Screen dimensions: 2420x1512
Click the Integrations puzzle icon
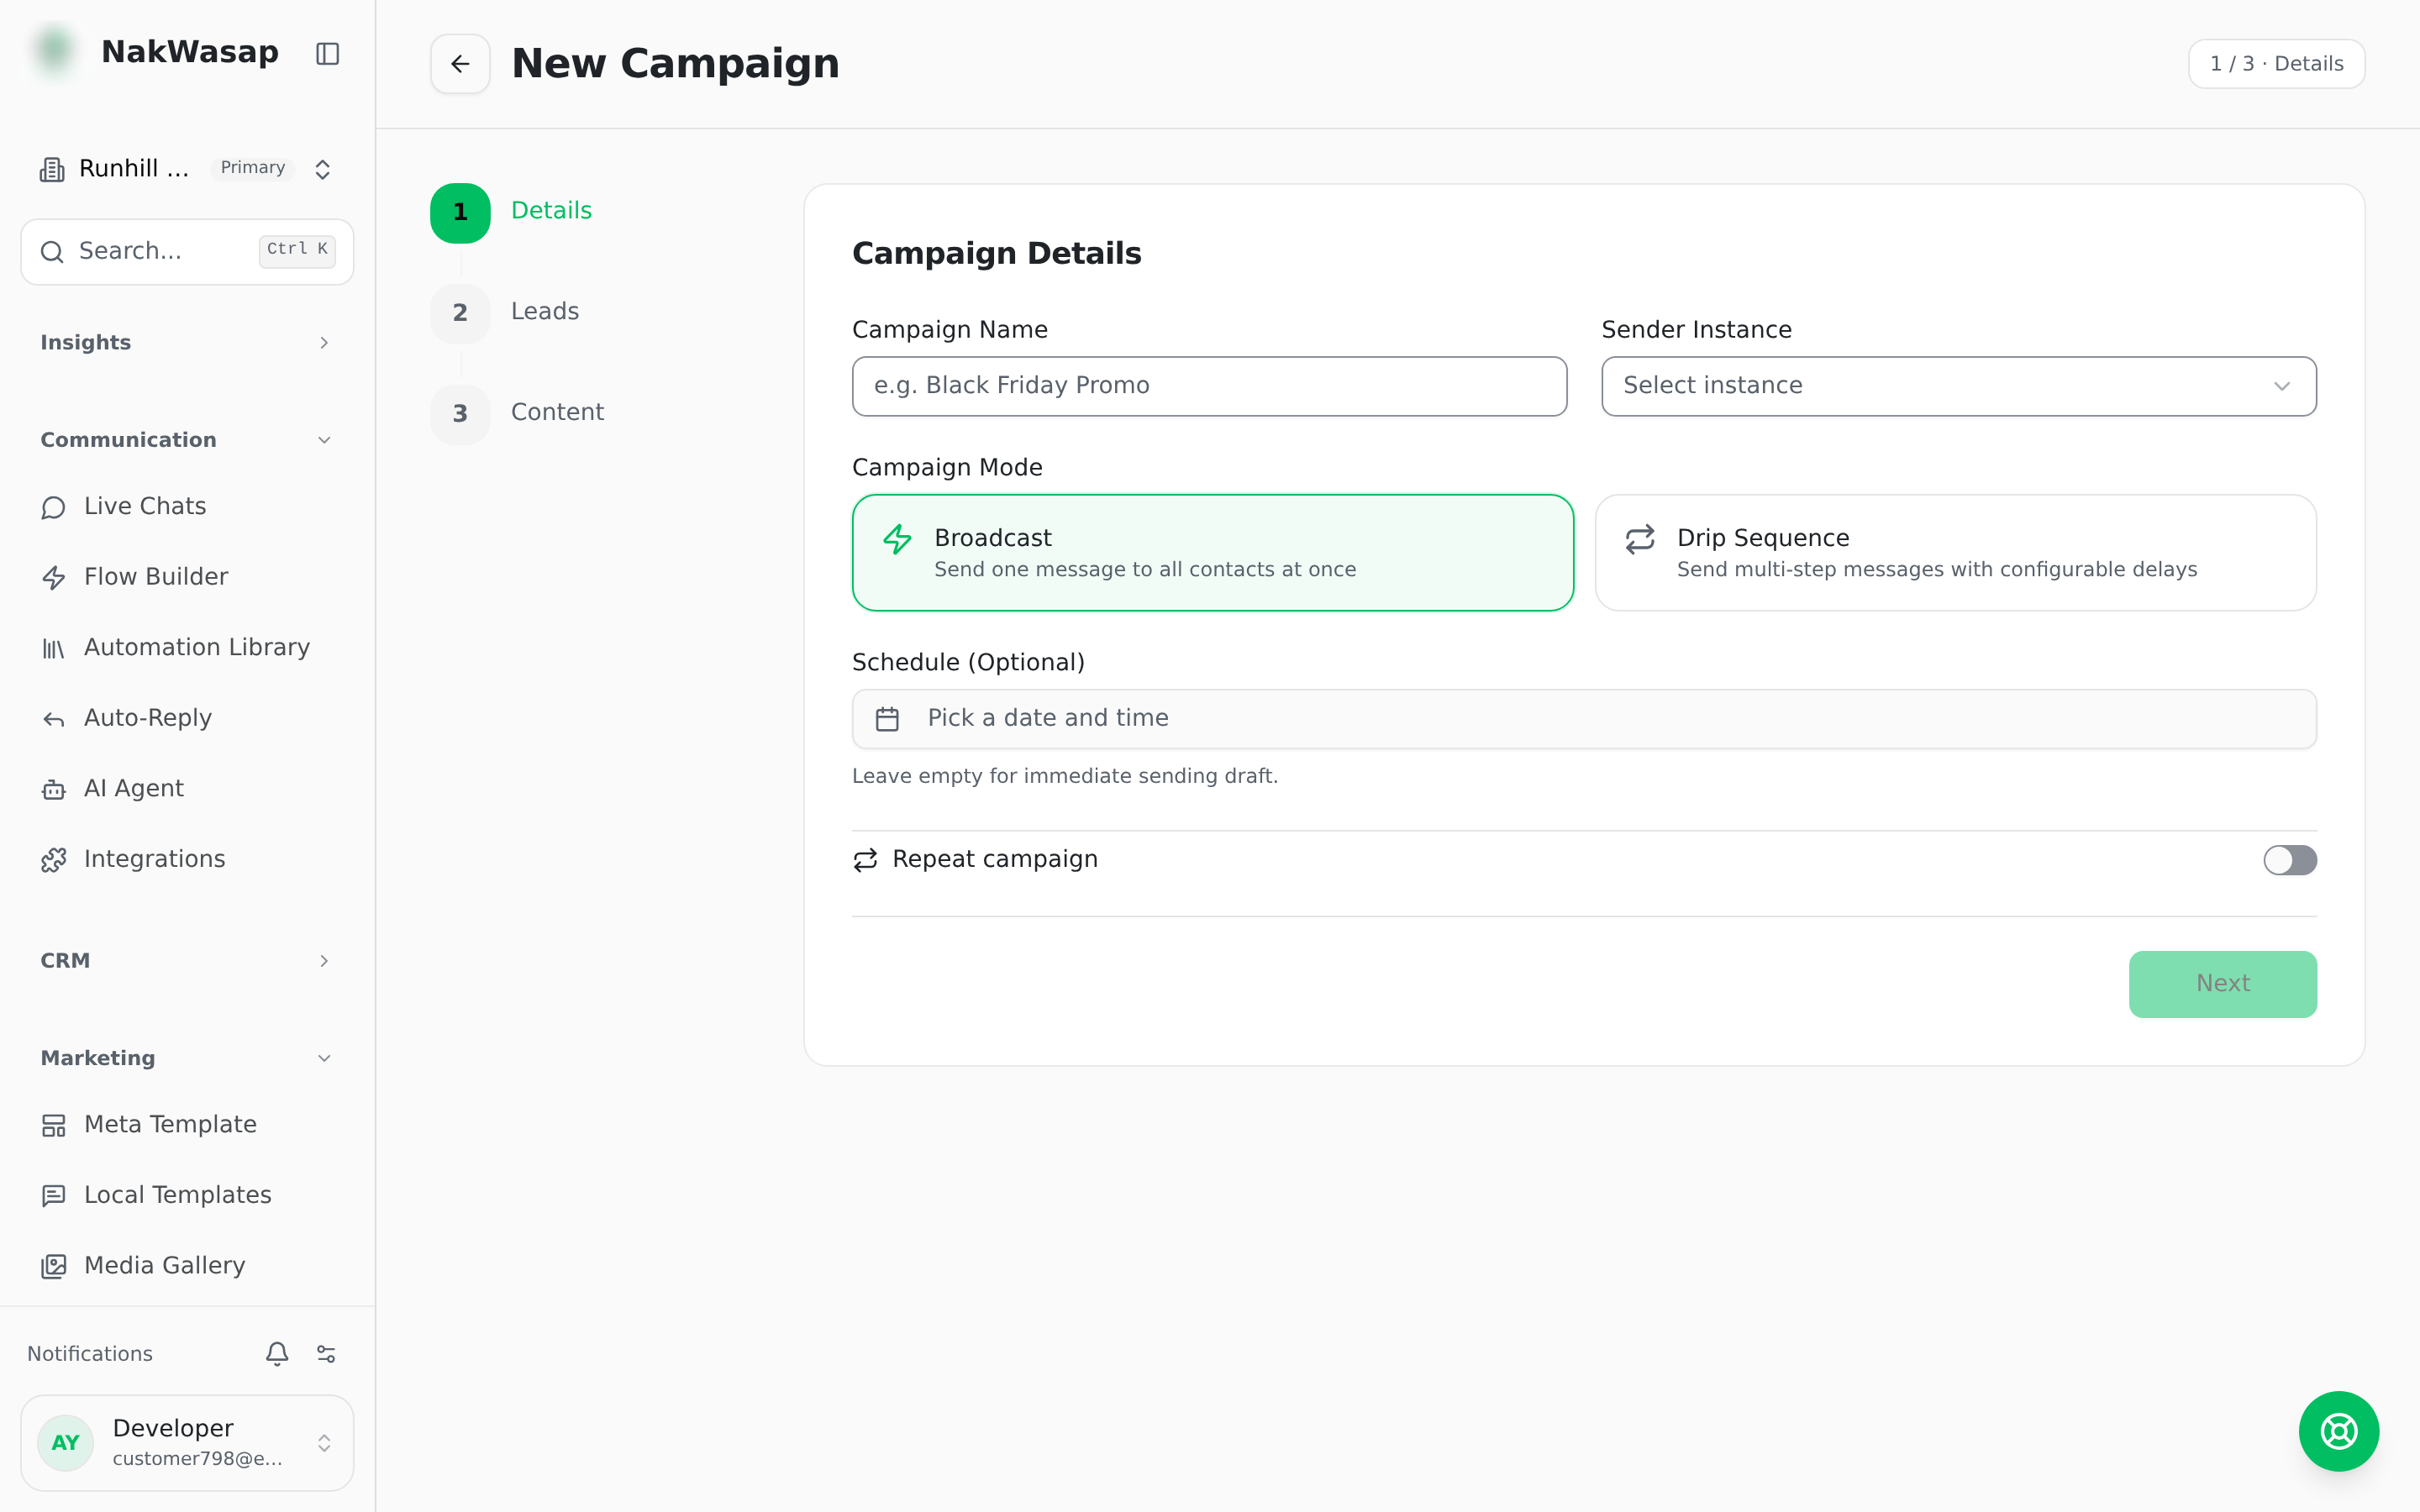click(53, 860)
